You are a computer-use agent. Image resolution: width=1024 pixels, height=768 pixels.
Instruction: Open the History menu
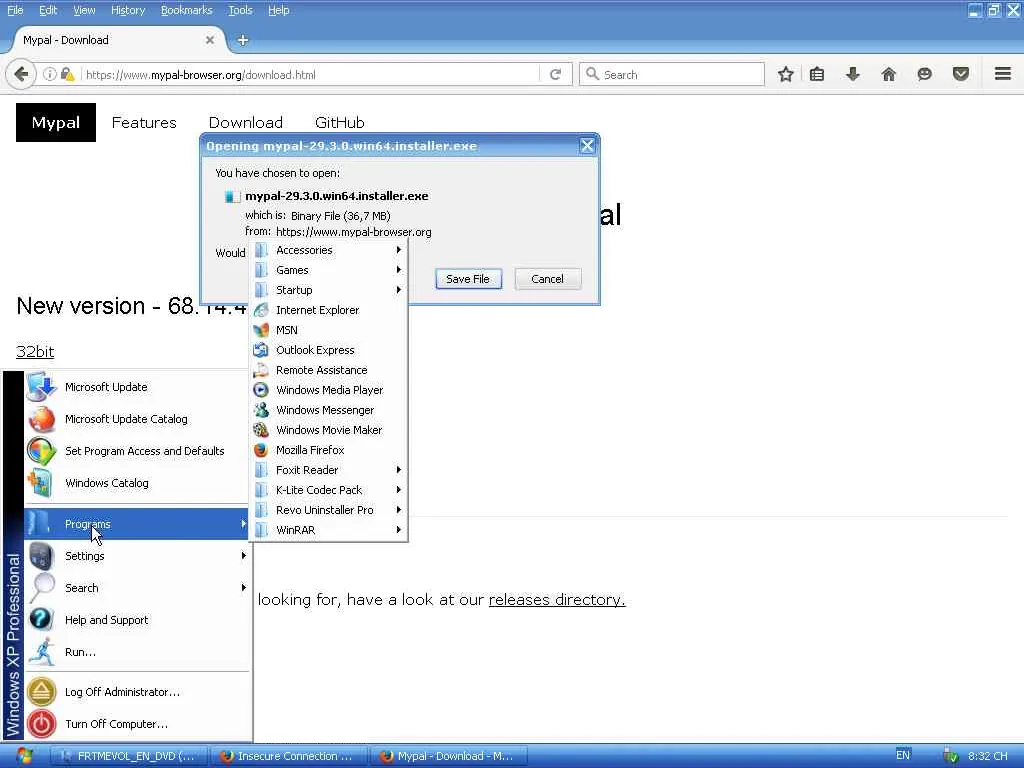128,10
